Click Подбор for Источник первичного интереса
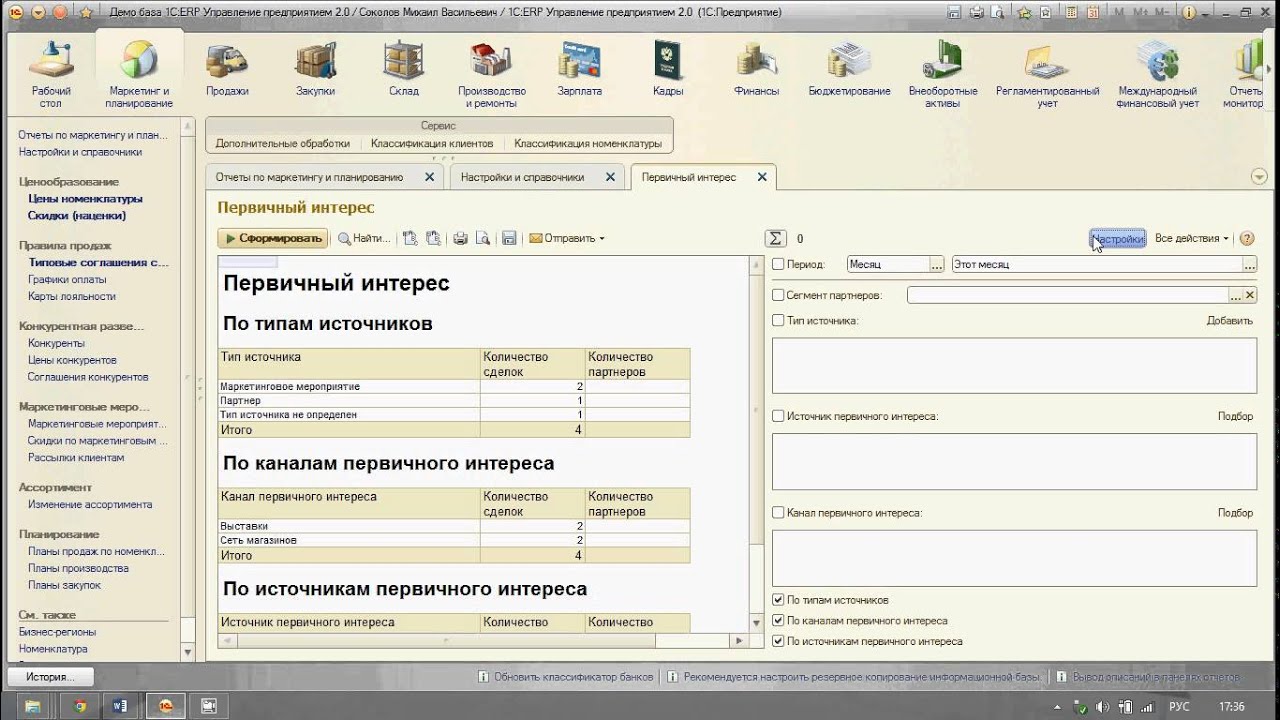 (x=1235, y=416)
